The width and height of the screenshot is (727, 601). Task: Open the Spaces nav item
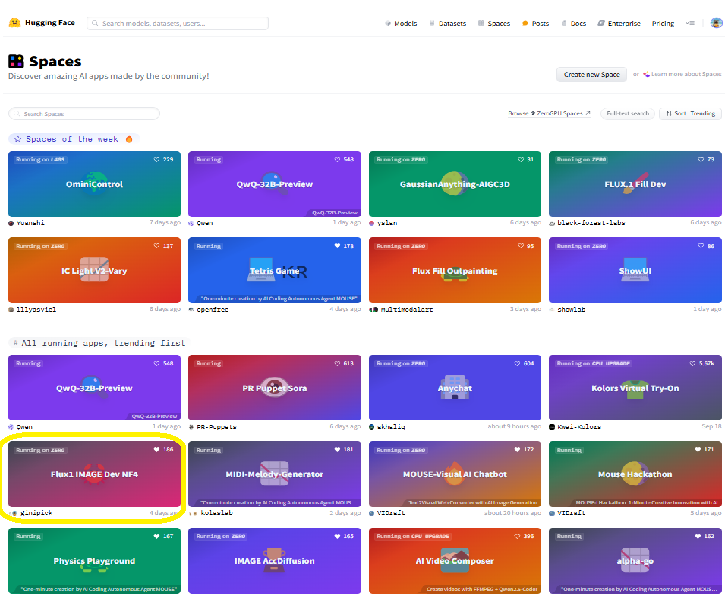coord(494,23)
